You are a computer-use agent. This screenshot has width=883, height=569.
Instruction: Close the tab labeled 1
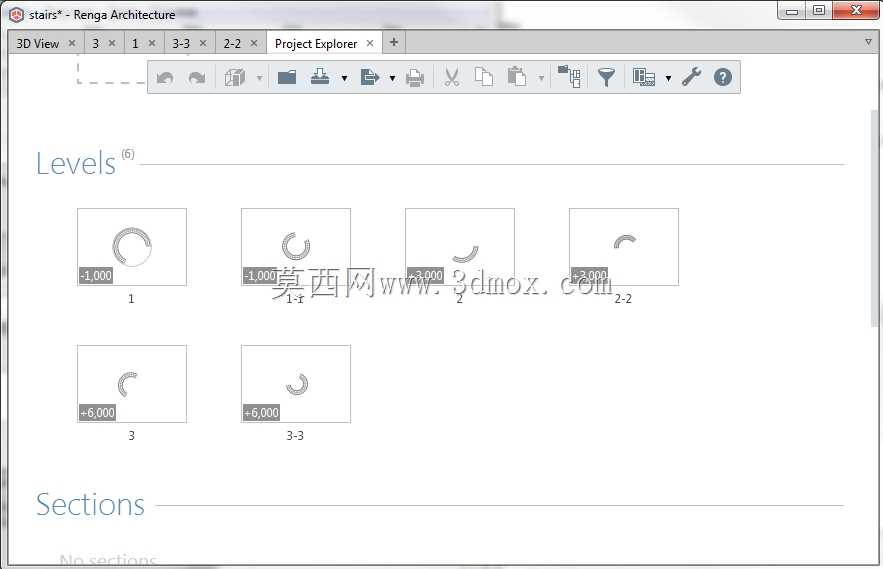152,43
